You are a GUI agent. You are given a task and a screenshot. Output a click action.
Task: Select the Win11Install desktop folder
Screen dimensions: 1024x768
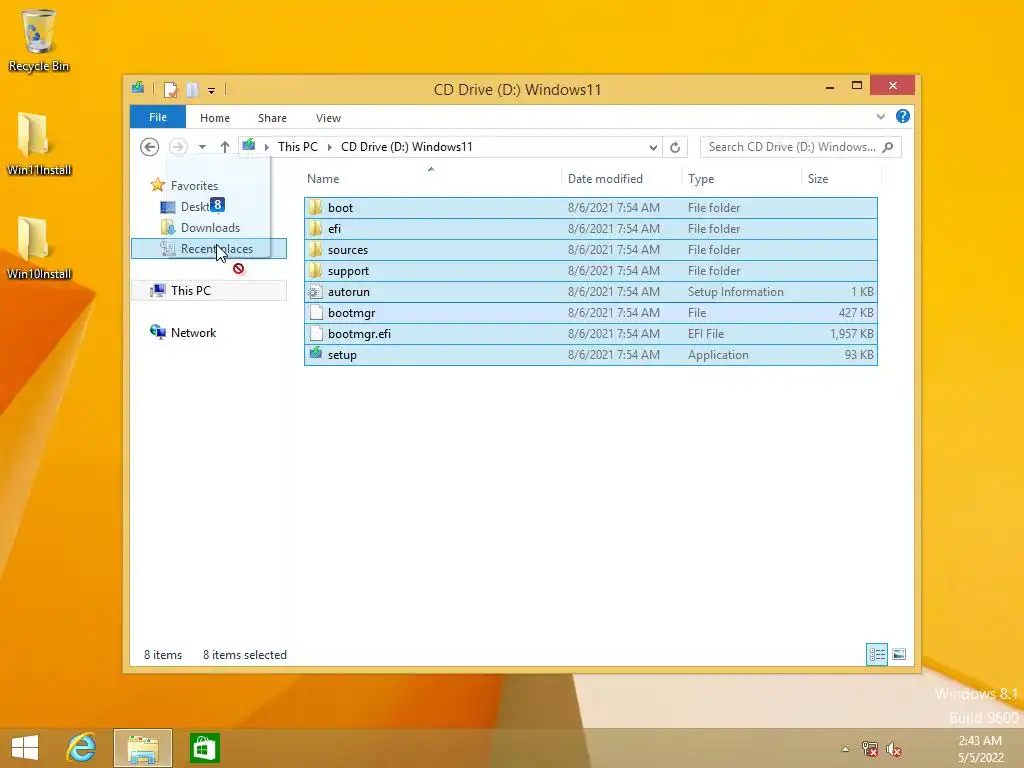pyautogui.click(x=39, y=144)
